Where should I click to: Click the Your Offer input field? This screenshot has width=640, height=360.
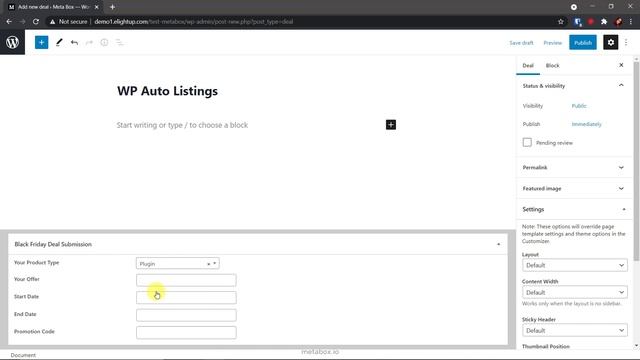(x=186, y=280)
